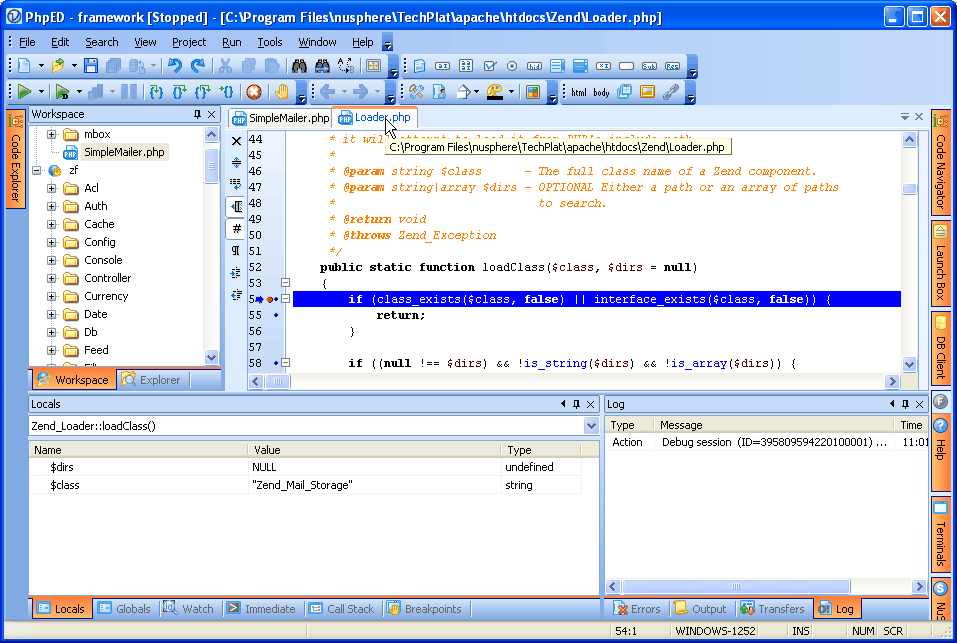The image size is (957, 643).
Task: Click the Log panel horizontal scrollbar thumb
Action: (735, 586)
